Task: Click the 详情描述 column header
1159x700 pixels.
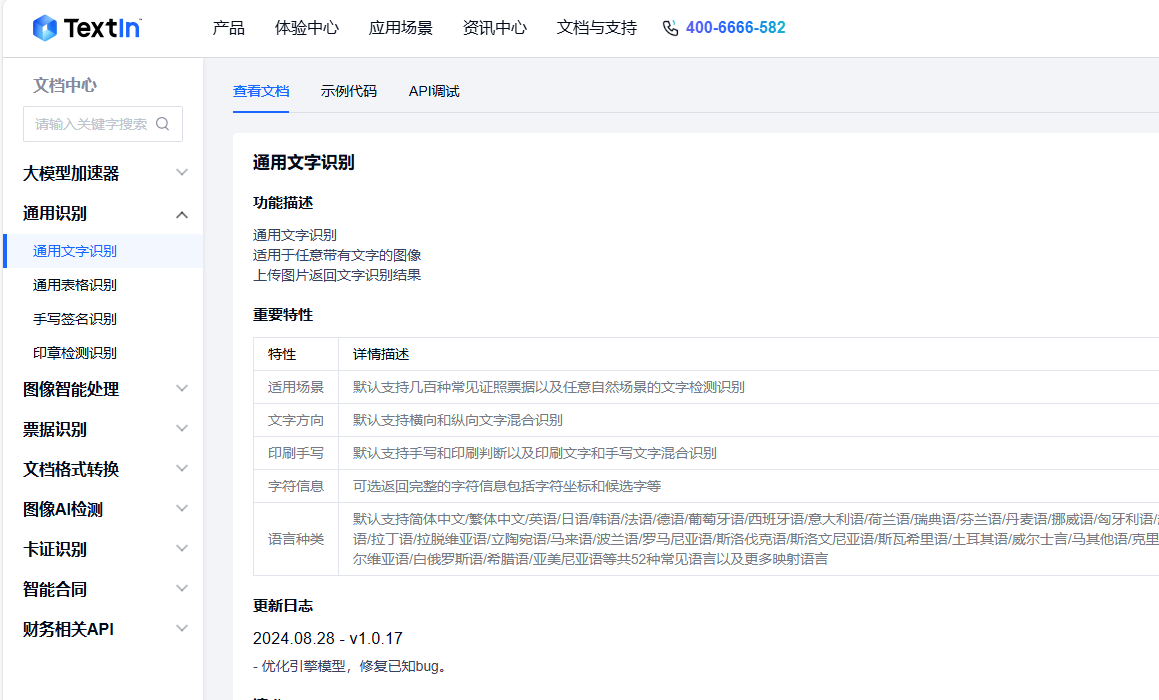Action: pos(381,355)
